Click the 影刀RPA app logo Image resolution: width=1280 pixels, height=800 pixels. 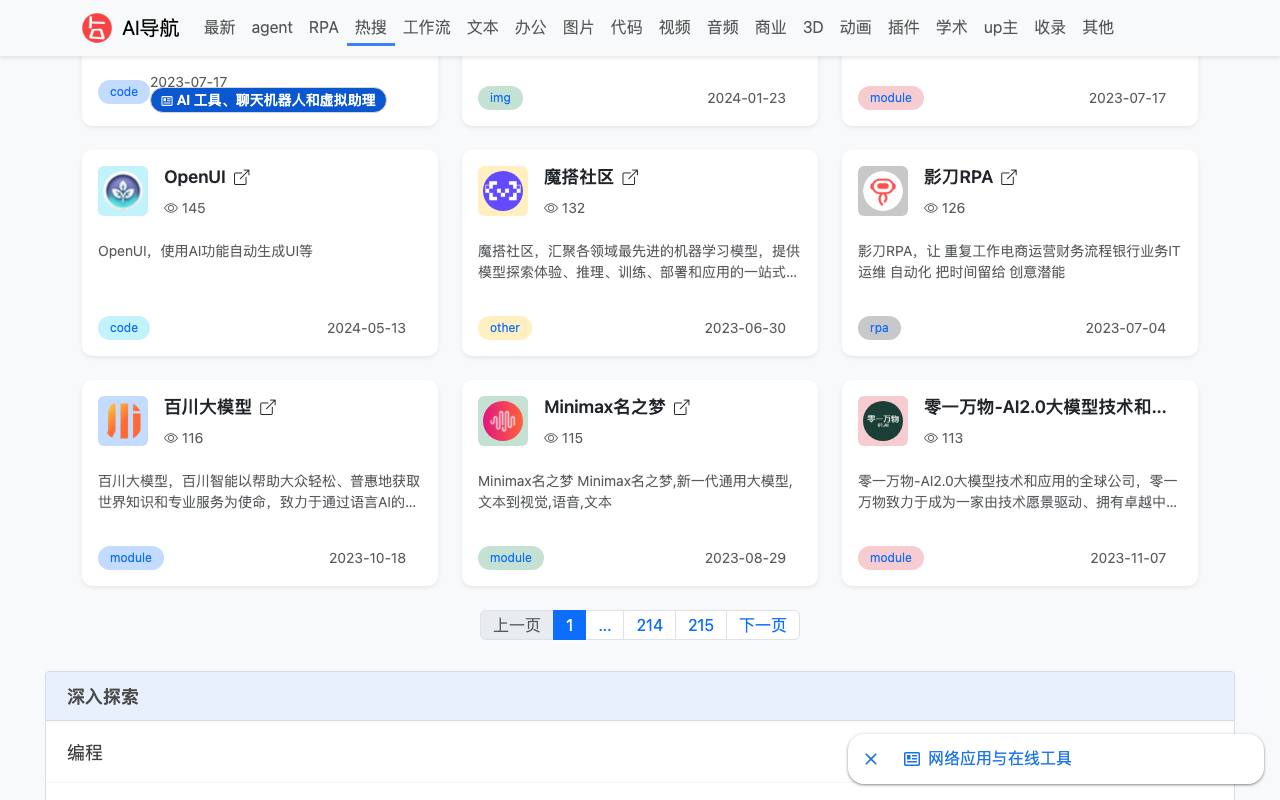(x=883, y=191)
